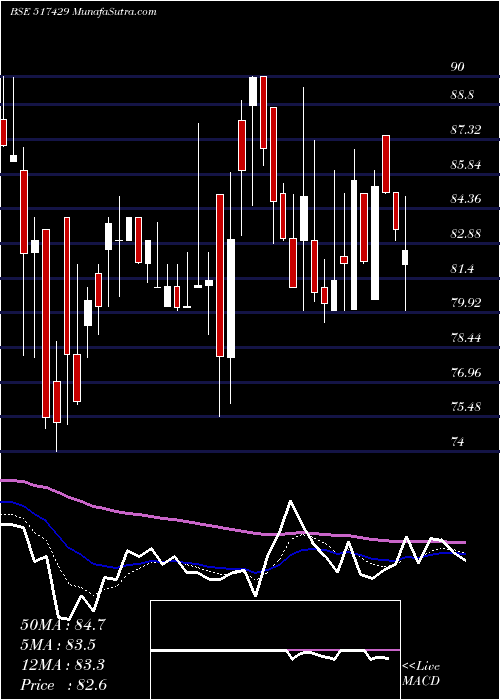Click the 90 price axis label
This screenshot has height=700, width=500.
click(x=458, y=67)
